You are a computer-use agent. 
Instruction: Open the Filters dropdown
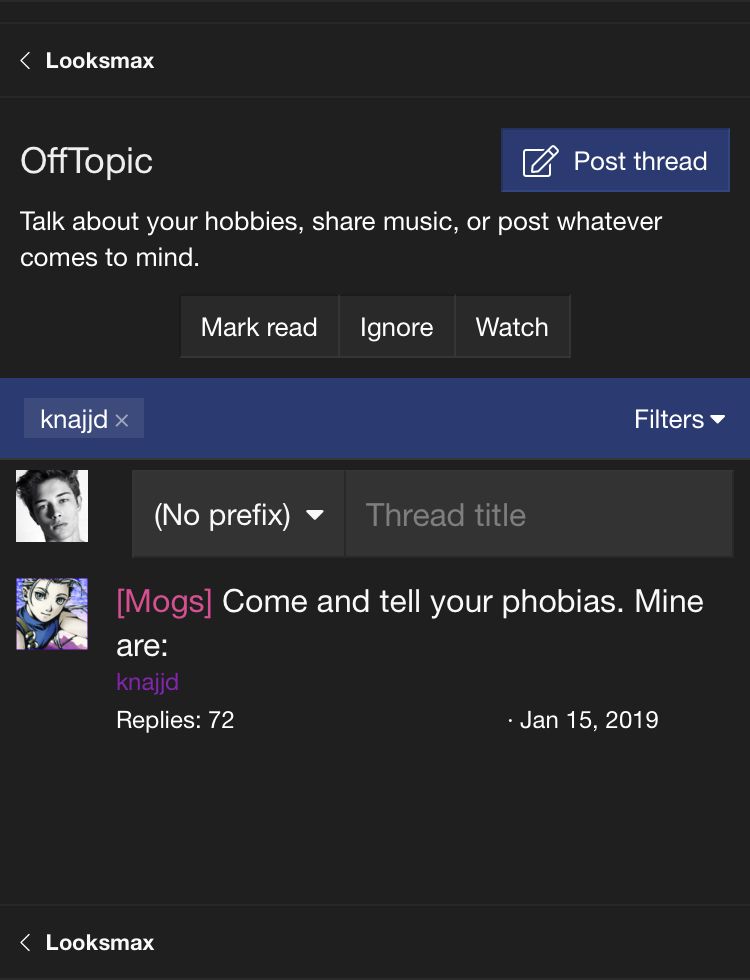pyautogui.click(x=679, y=419)
